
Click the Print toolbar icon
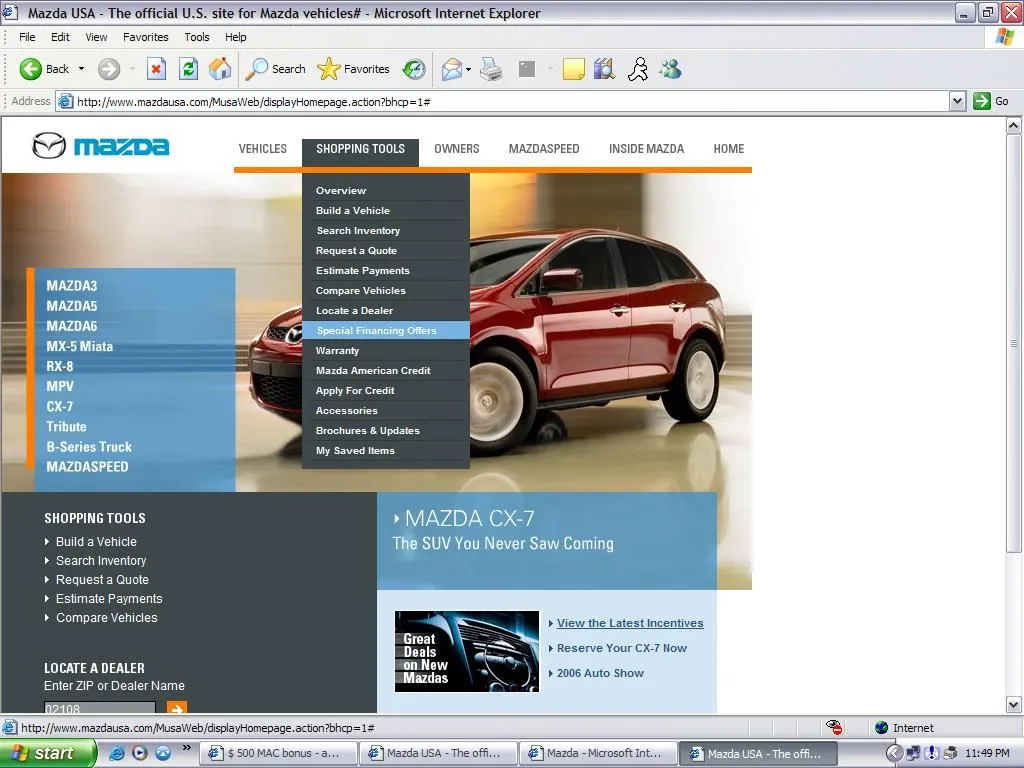pyautogui.click(x=491, y=69)
